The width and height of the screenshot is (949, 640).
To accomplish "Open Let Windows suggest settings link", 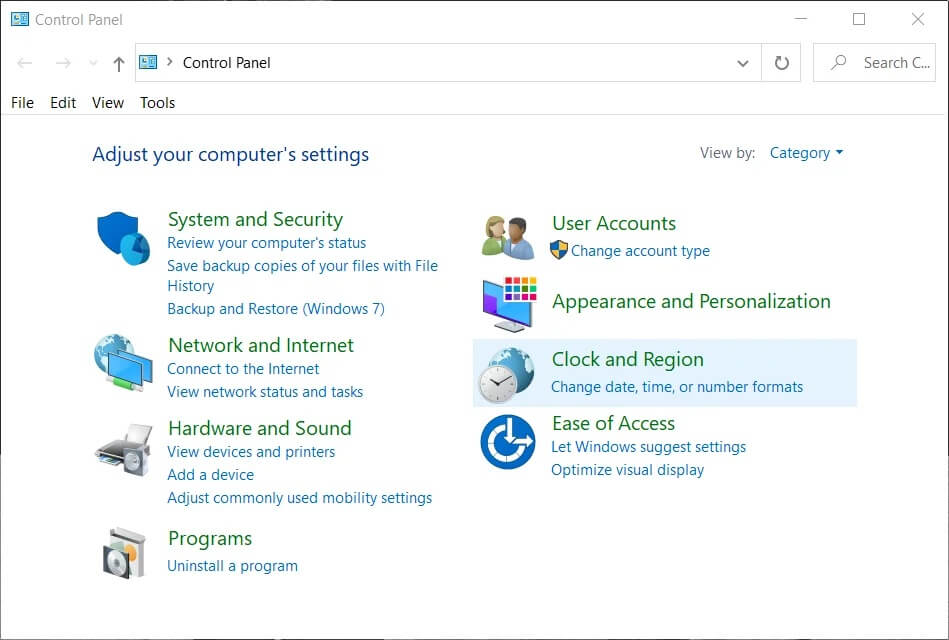I will pos(648,447).
